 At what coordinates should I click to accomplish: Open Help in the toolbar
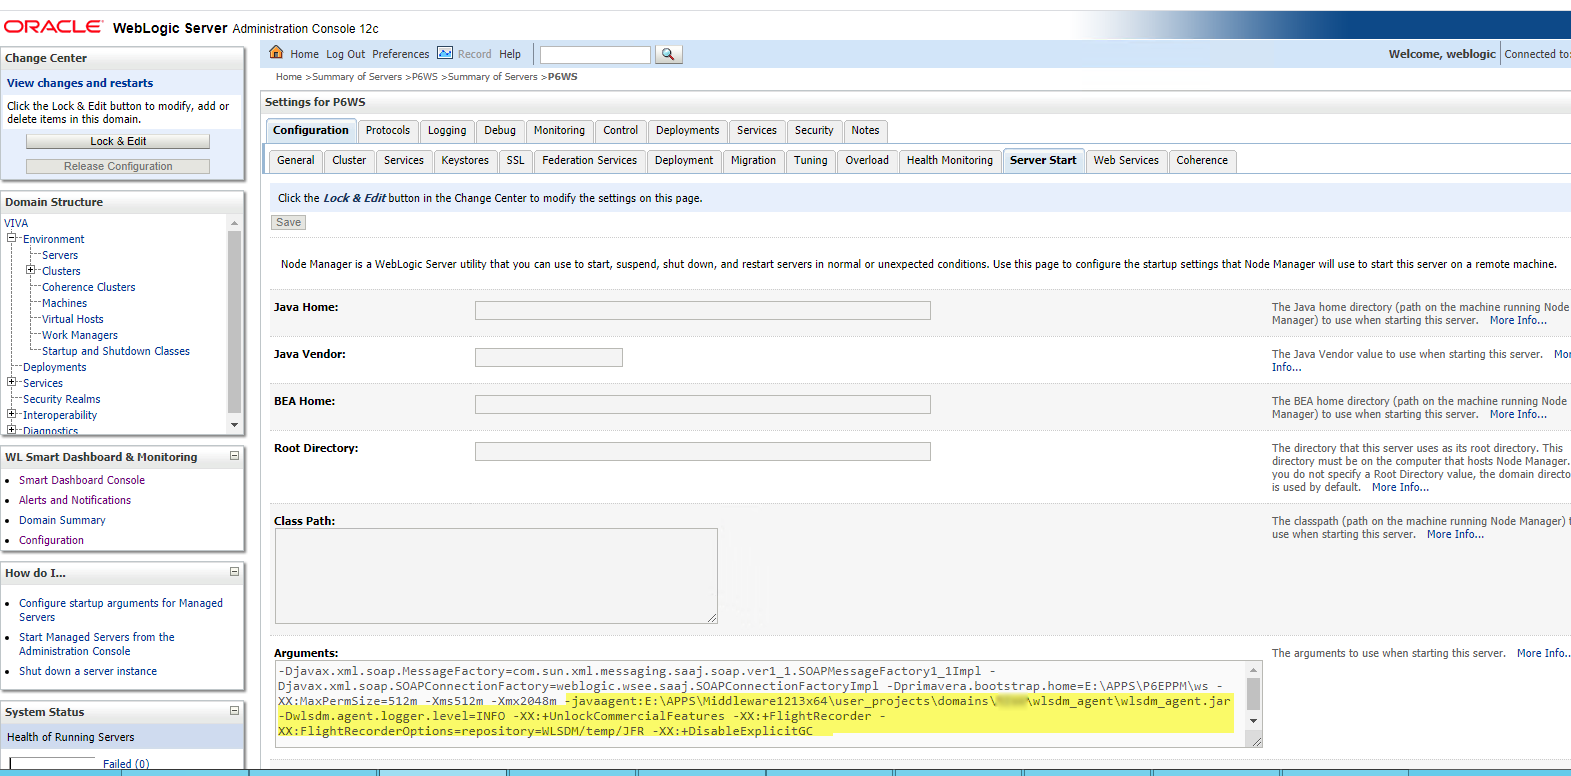coord(510,54)
